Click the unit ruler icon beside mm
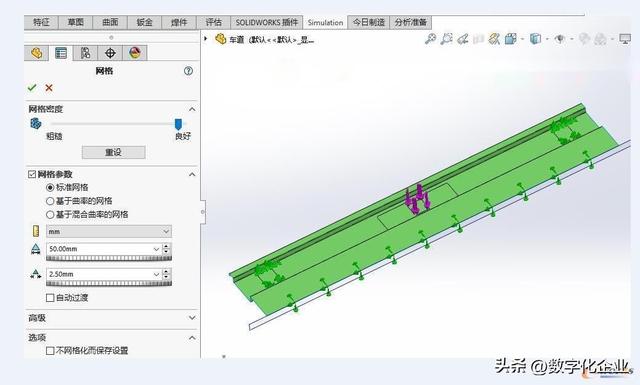 tap(36, 231)
